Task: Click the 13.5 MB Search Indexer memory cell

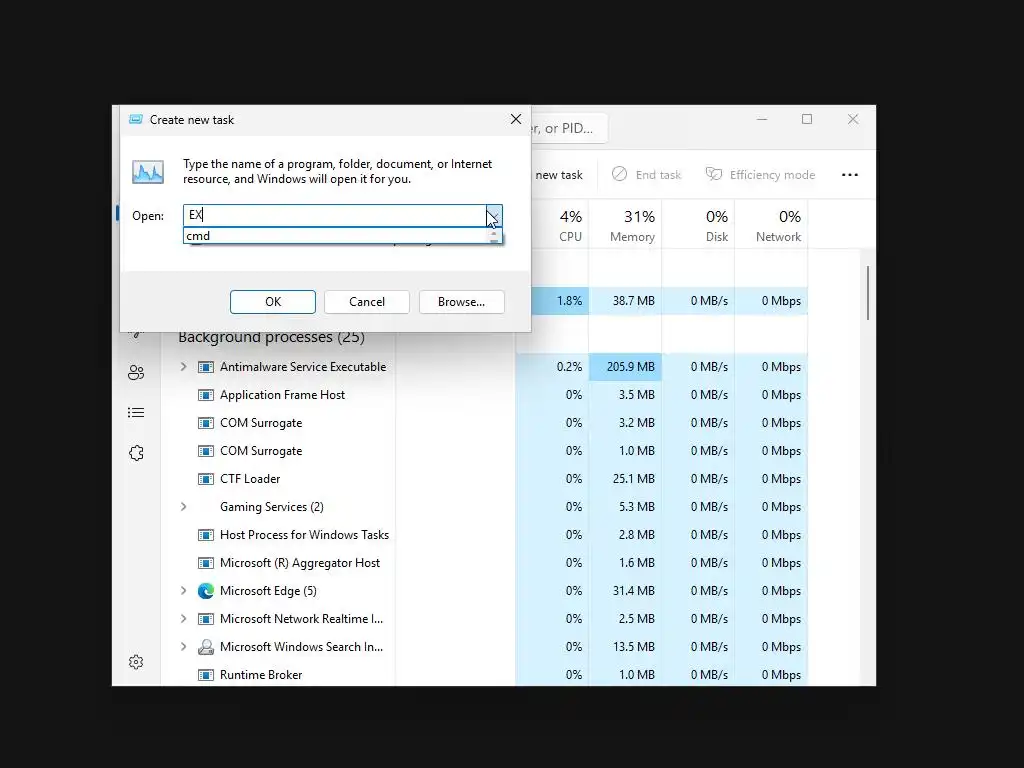Action: [x=625, y=647]
